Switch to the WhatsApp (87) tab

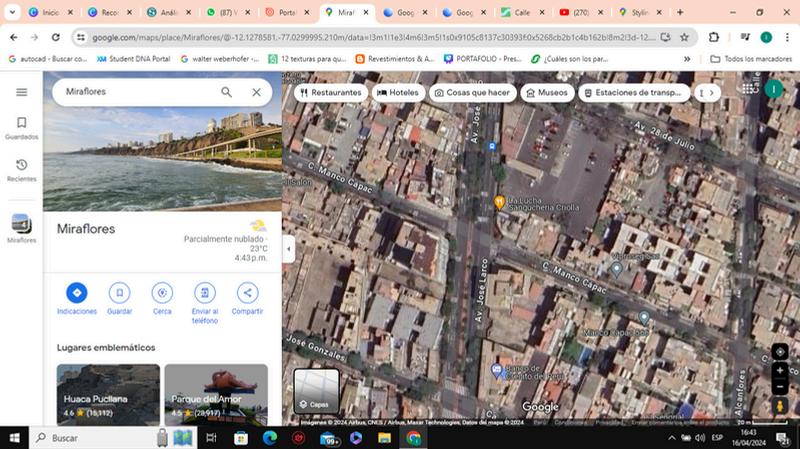(x=228, y=12)
